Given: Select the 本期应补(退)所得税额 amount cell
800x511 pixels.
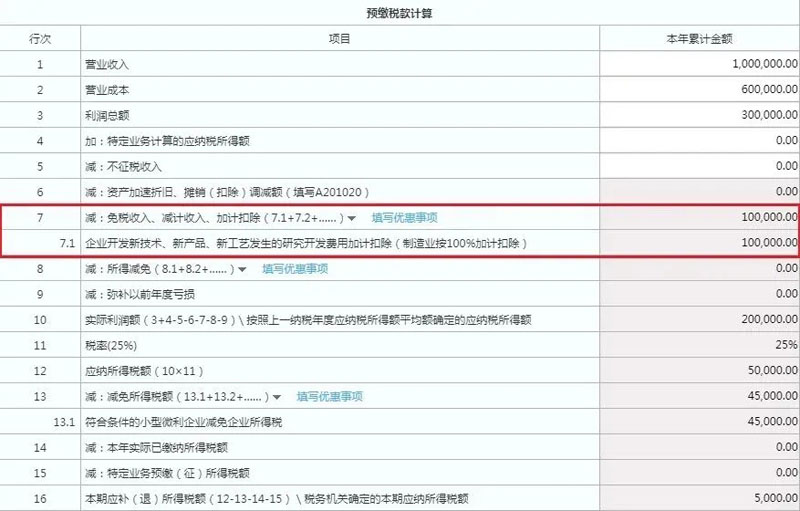Looking at the screenshot, I should (699, 498).
